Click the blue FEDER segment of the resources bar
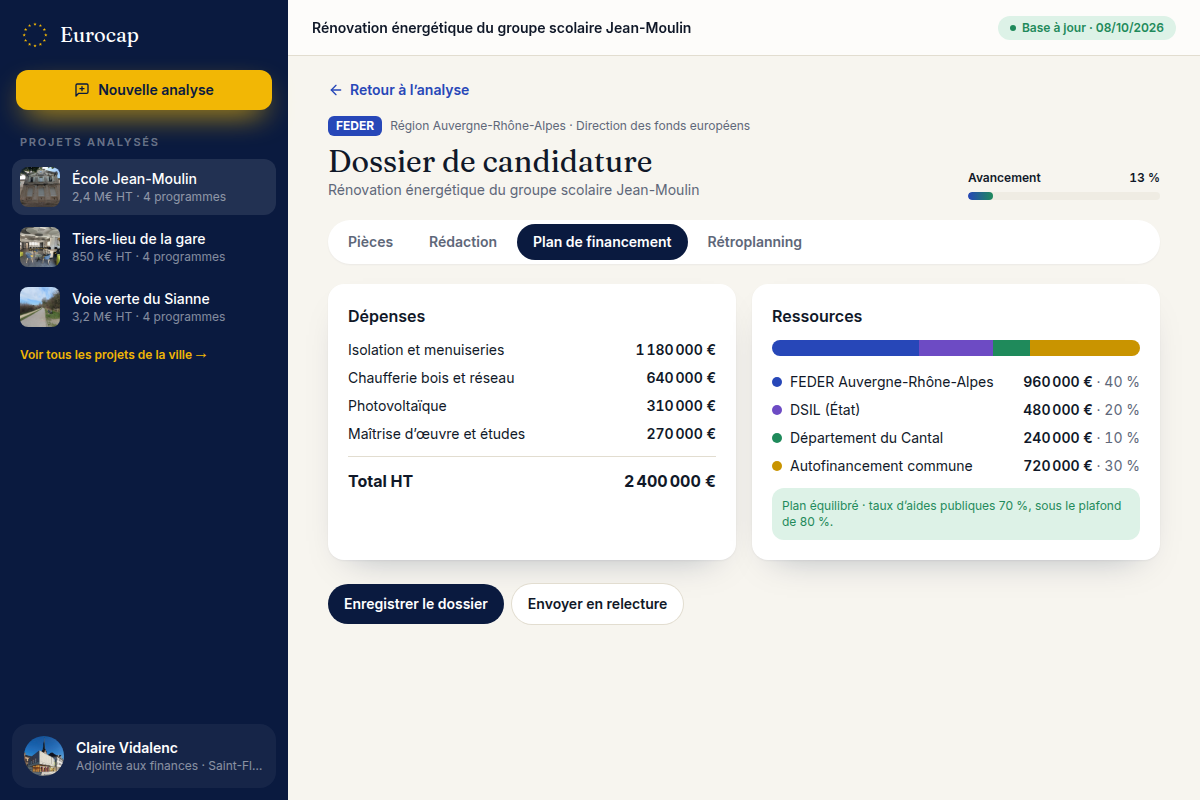Screen dimensions: 1200x800 [x=845, y=348]
